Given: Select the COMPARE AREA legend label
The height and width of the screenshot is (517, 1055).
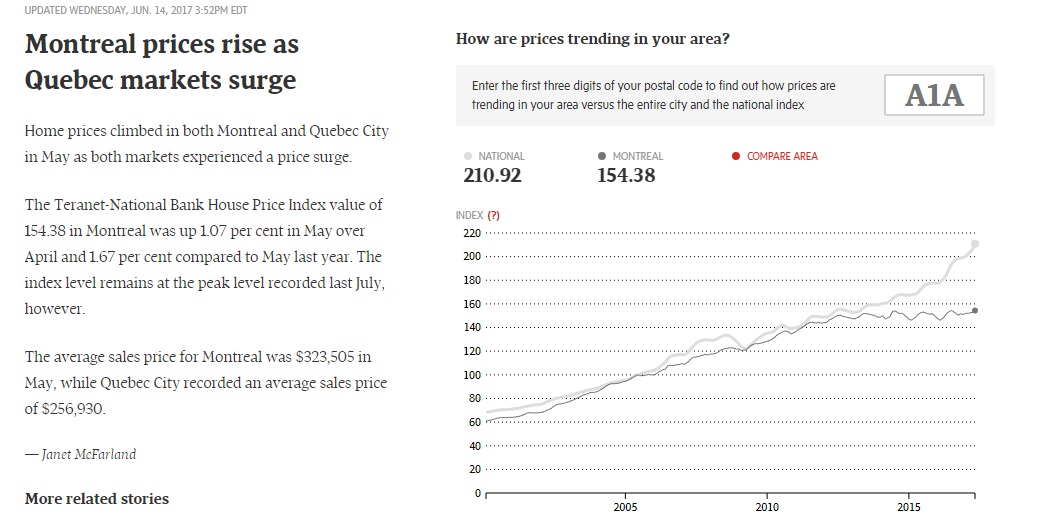Looking at the screenshot, I should 782,156.
